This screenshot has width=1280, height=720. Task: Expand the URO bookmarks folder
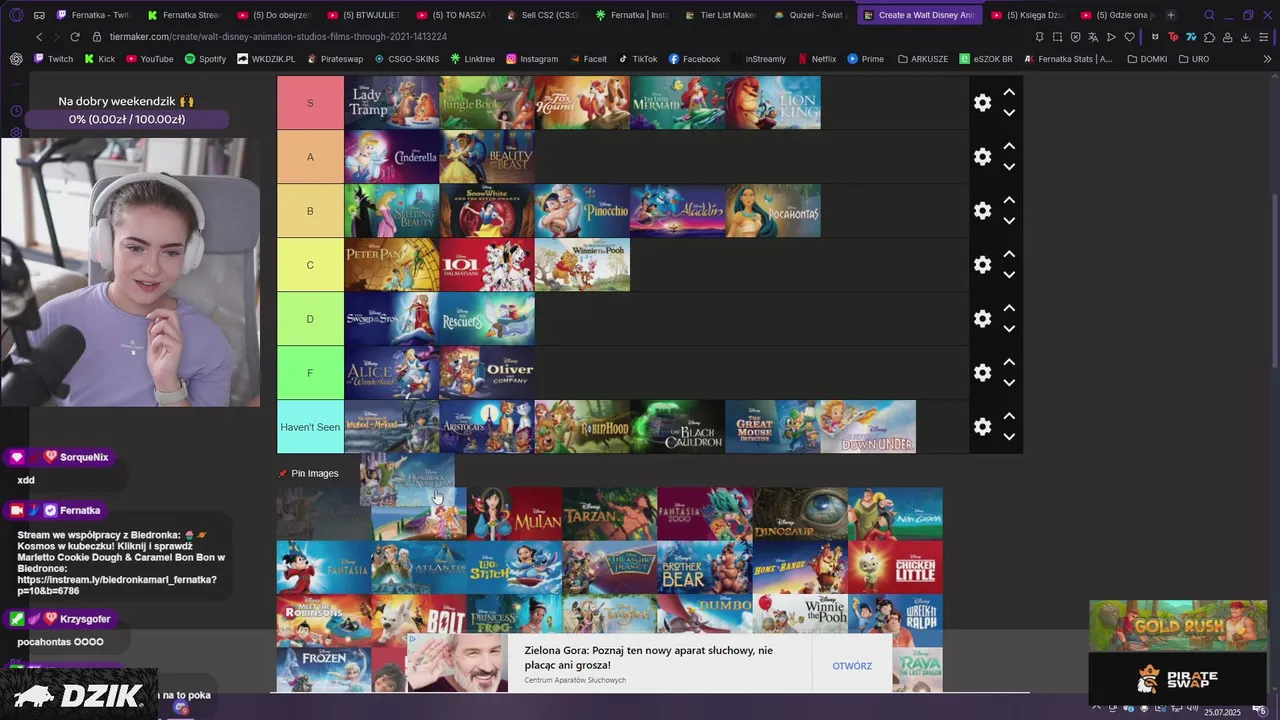(1193, 59)
